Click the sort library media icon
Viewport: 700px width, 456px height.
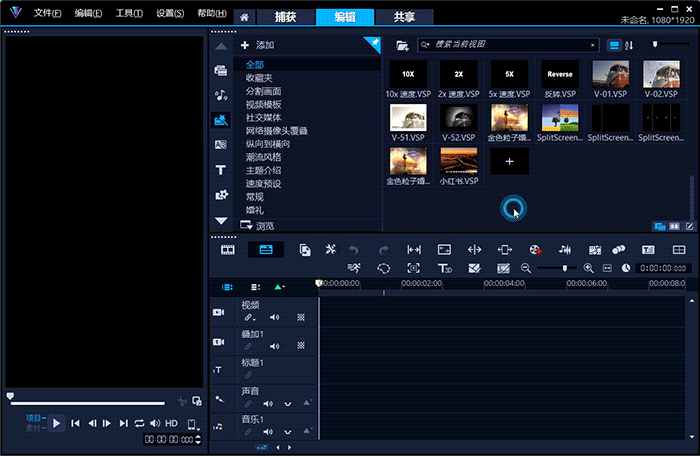[631, 45]
